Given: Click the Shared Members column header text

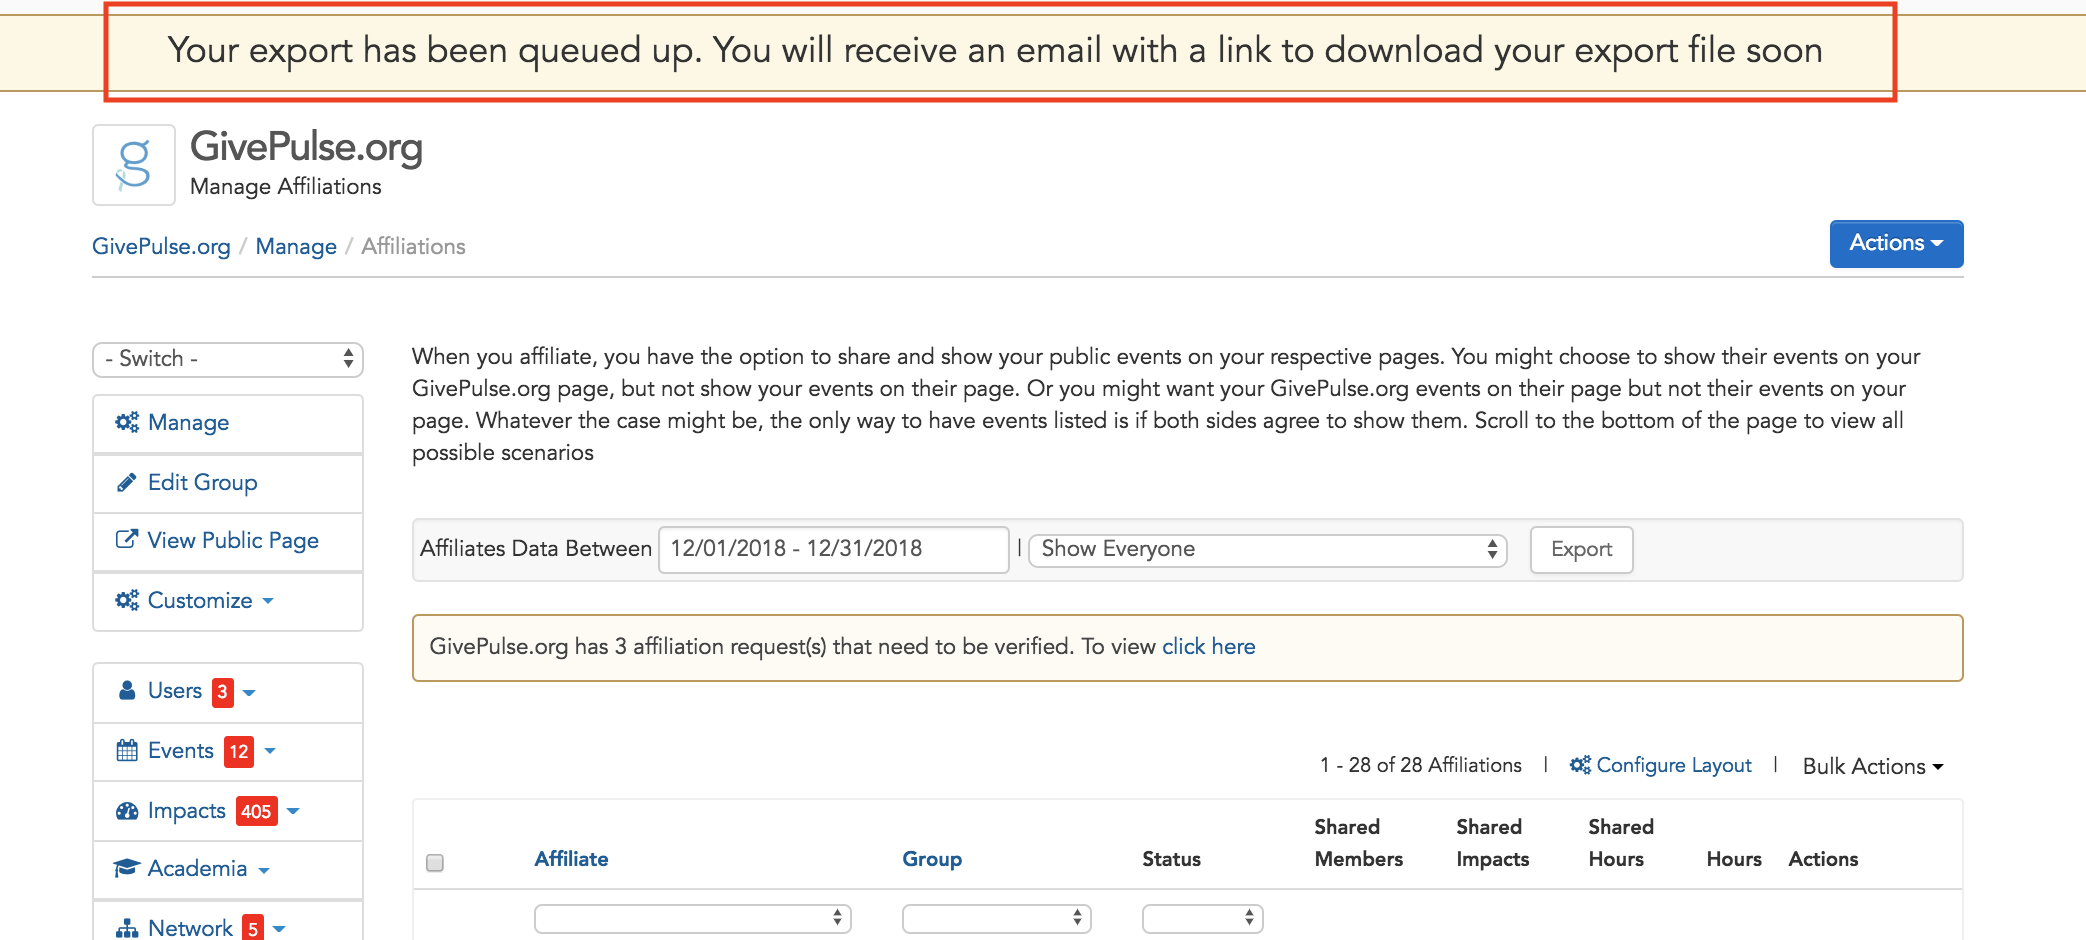Looking at the screenshot, I should tap(1358, 843).
